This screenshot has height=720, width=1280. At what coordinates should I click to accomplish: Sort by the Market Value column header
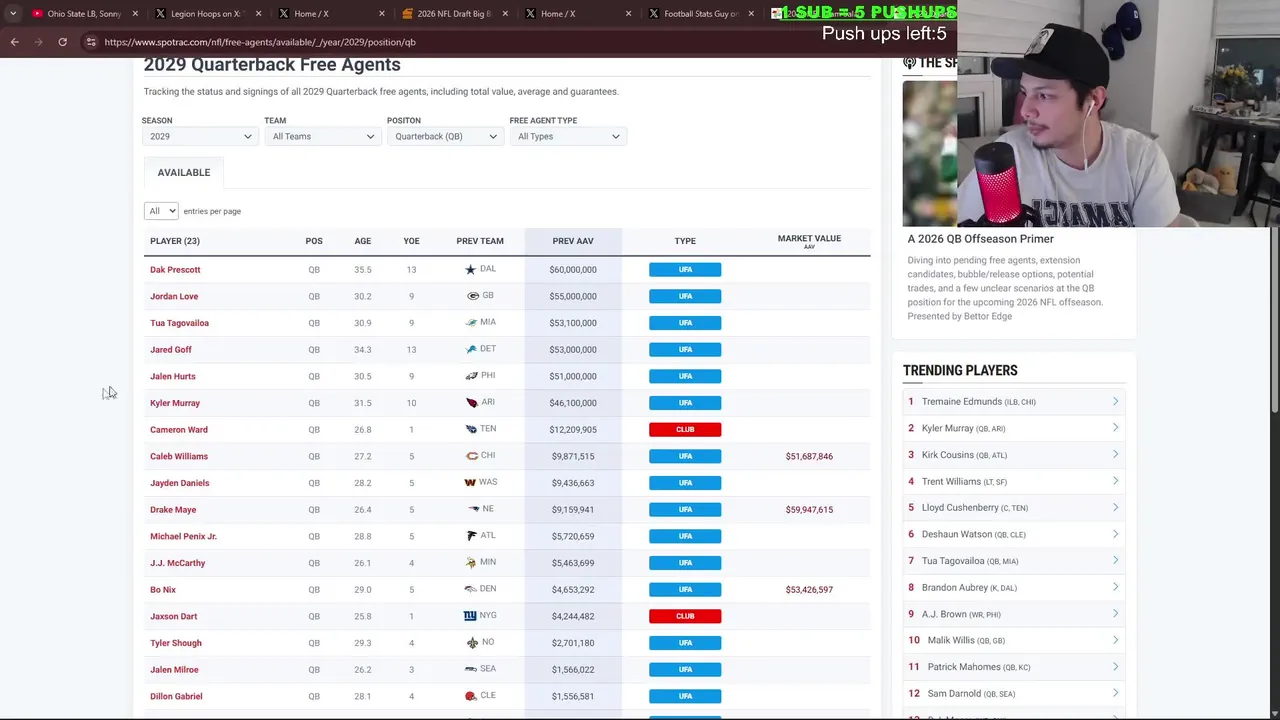click(x=809, y=239)
